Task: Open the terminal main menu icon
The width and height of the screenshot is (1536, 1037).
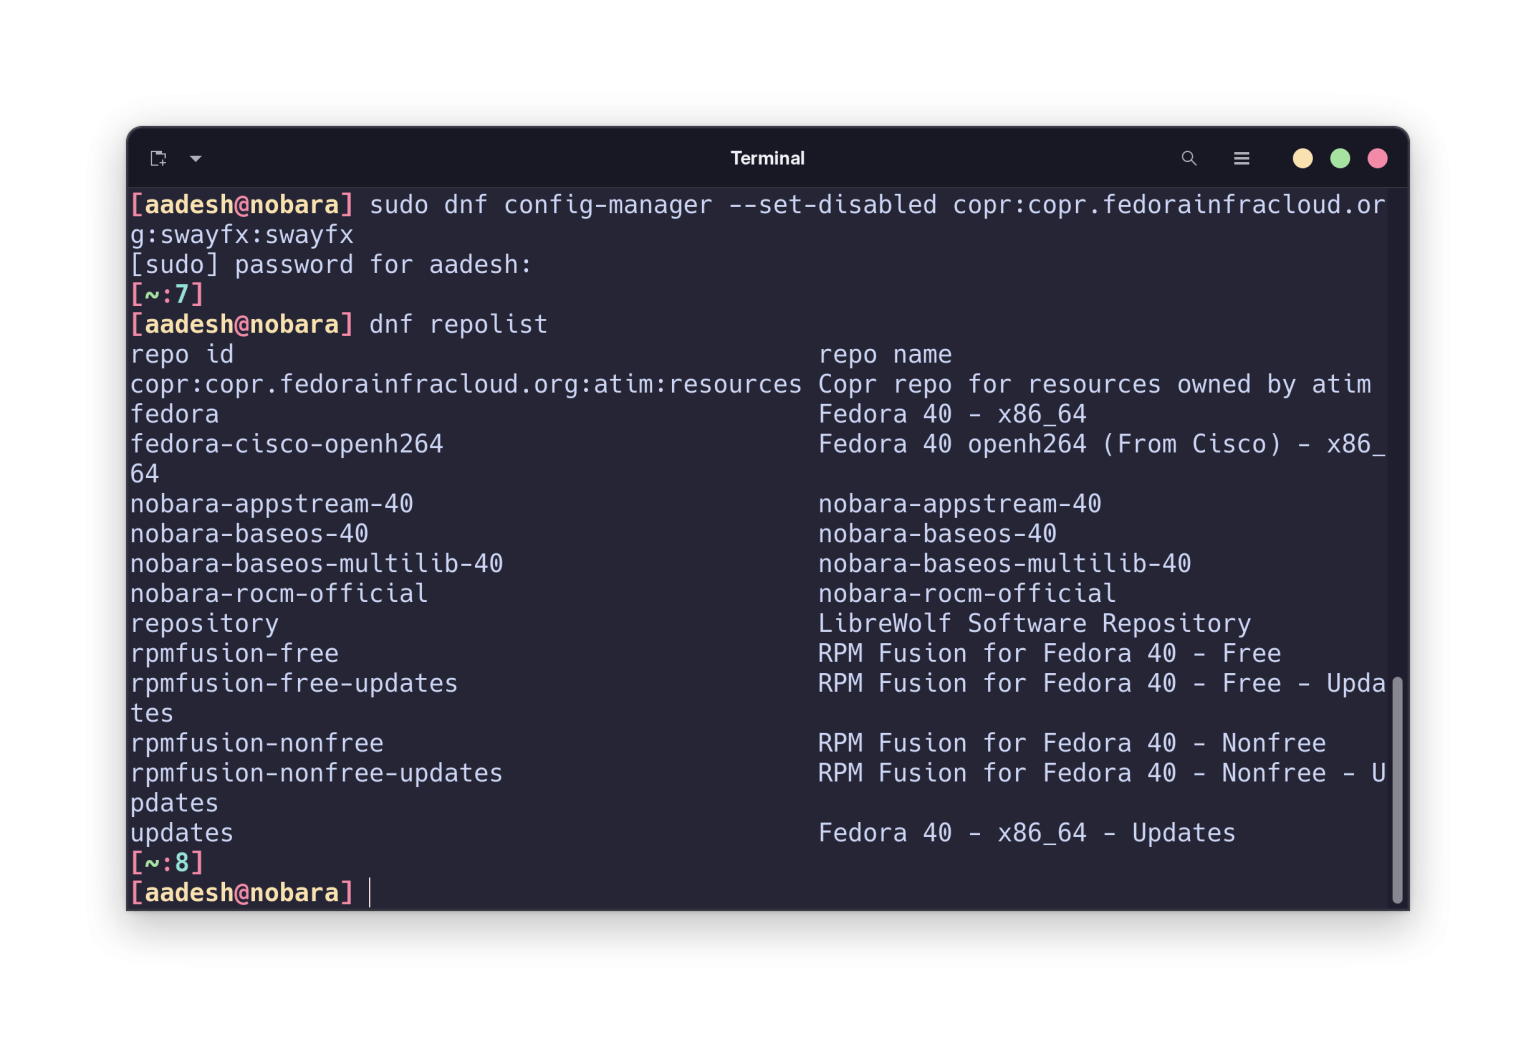Action: pyautogui.click(x=1241, y=158)
